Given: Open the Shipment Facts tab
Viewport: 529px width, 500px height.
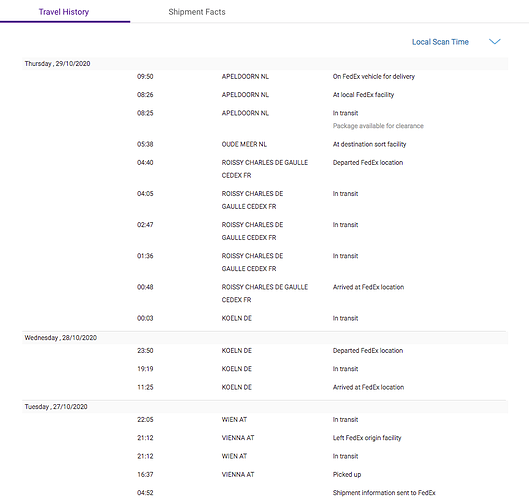Looking at the screenshot, I should (197, 12).
